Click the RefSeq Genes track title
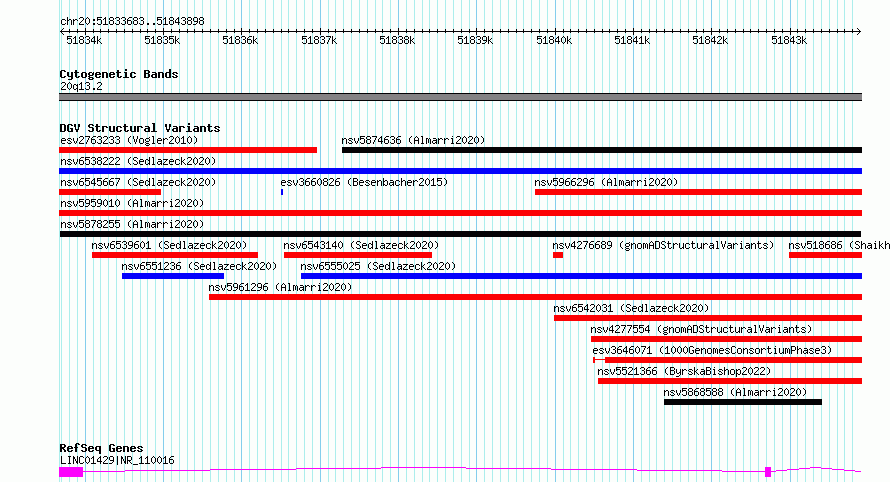Screen dimensions: 890x482 [x=101, y=449]
